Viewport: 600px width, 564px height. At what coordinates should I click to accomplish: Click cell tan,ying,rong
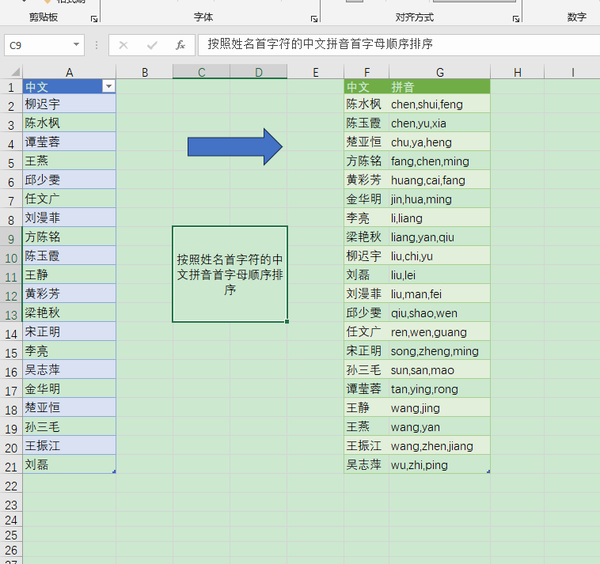(x=440, y=388)
